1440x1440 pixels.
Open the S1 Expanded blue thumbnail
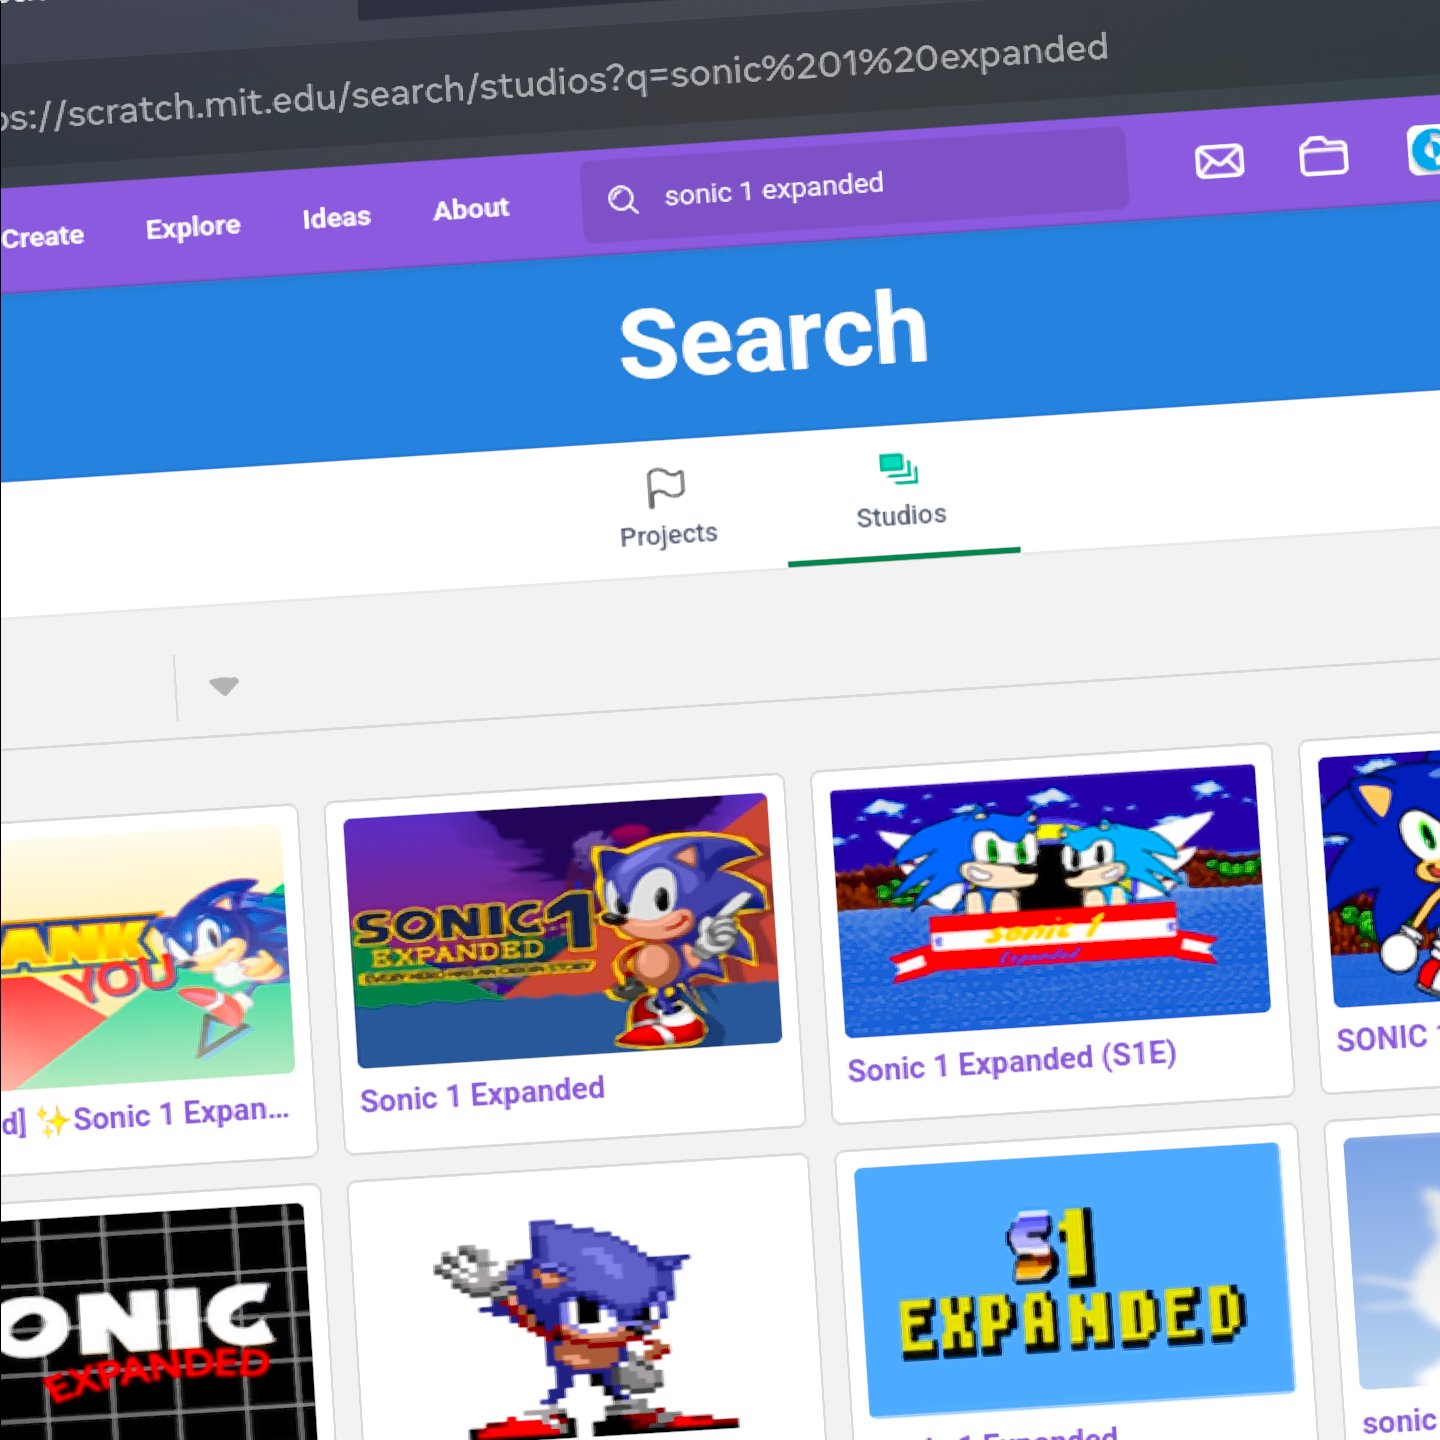coord(1073,1280)
